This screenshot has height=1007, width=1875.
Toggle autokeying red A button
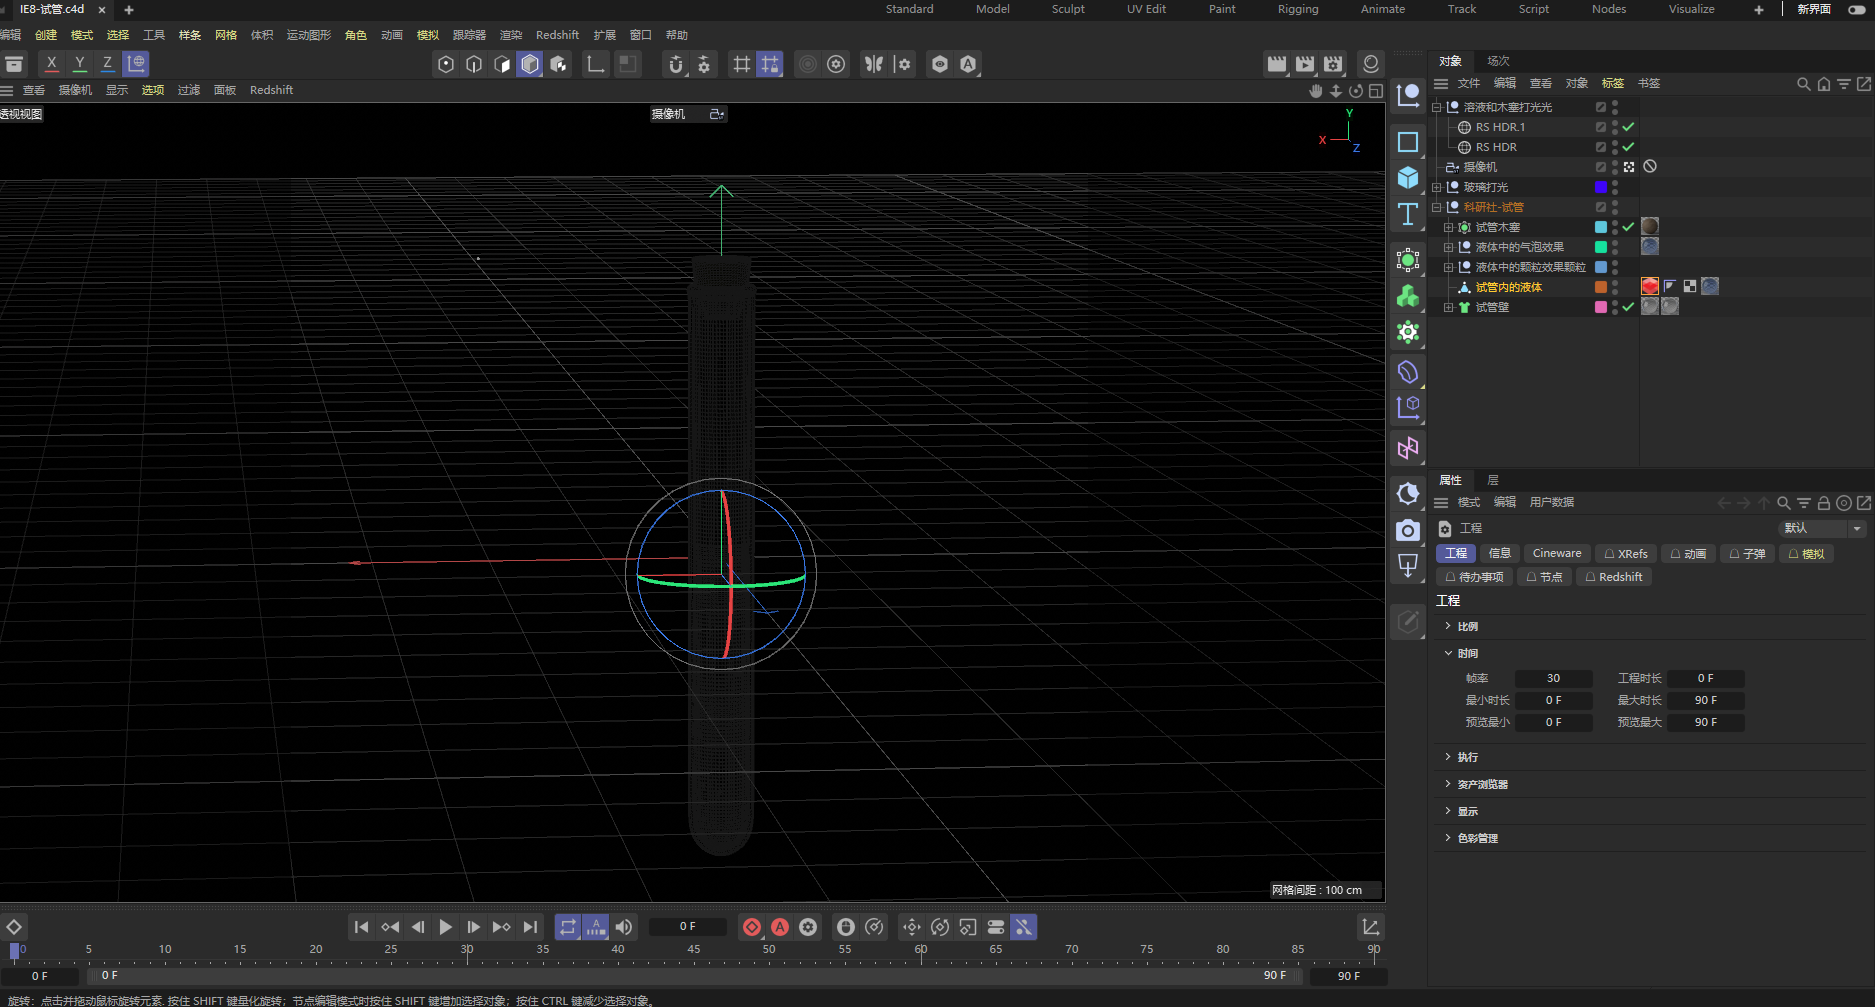tap(780, 927)
